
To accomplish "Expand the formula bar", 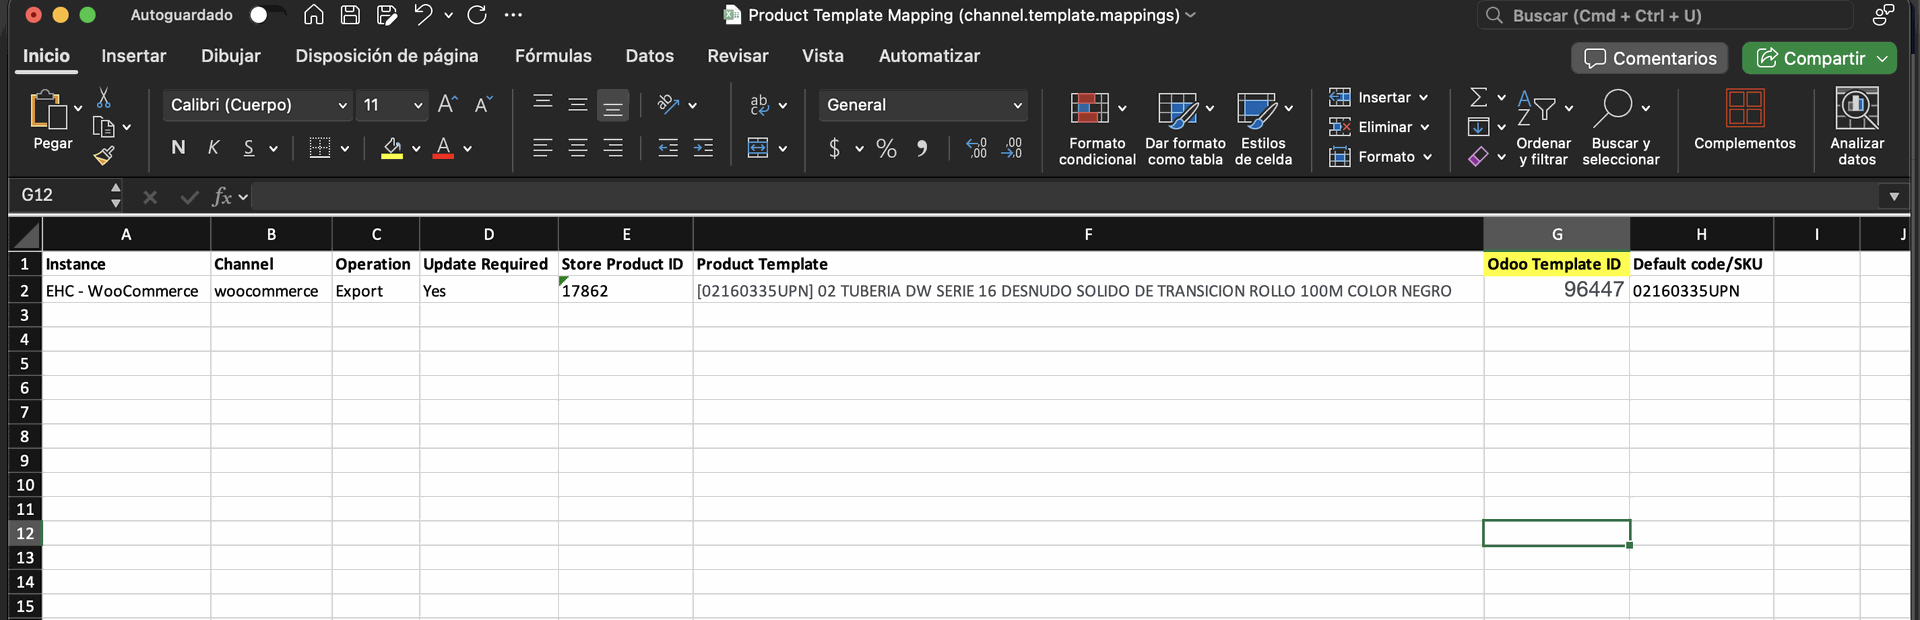I will 1893,196.
